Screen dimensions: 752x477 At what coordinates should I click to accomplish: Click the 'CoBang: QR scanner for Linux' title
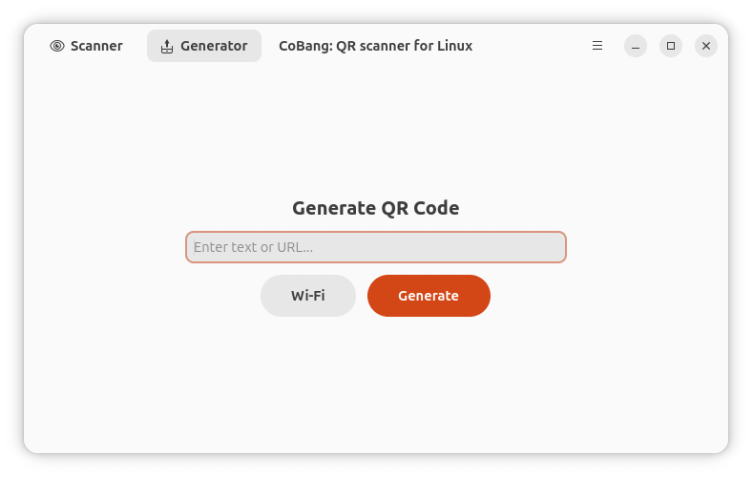click(x=376, y=46)
